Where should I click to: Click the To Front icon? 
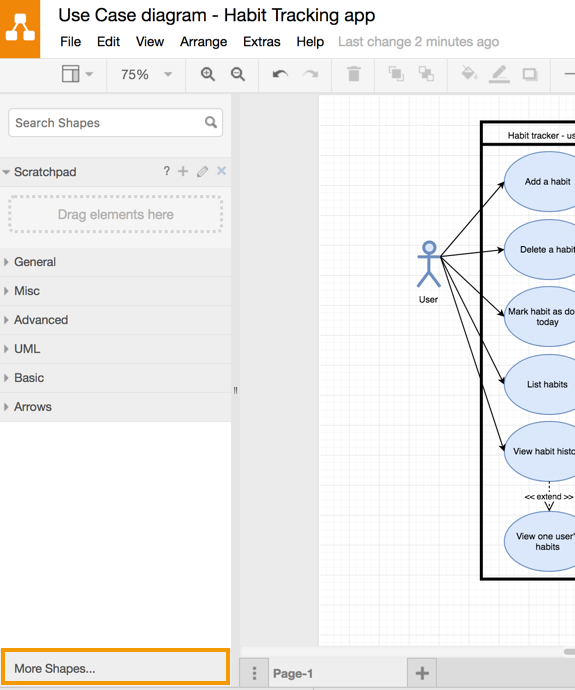396,73
